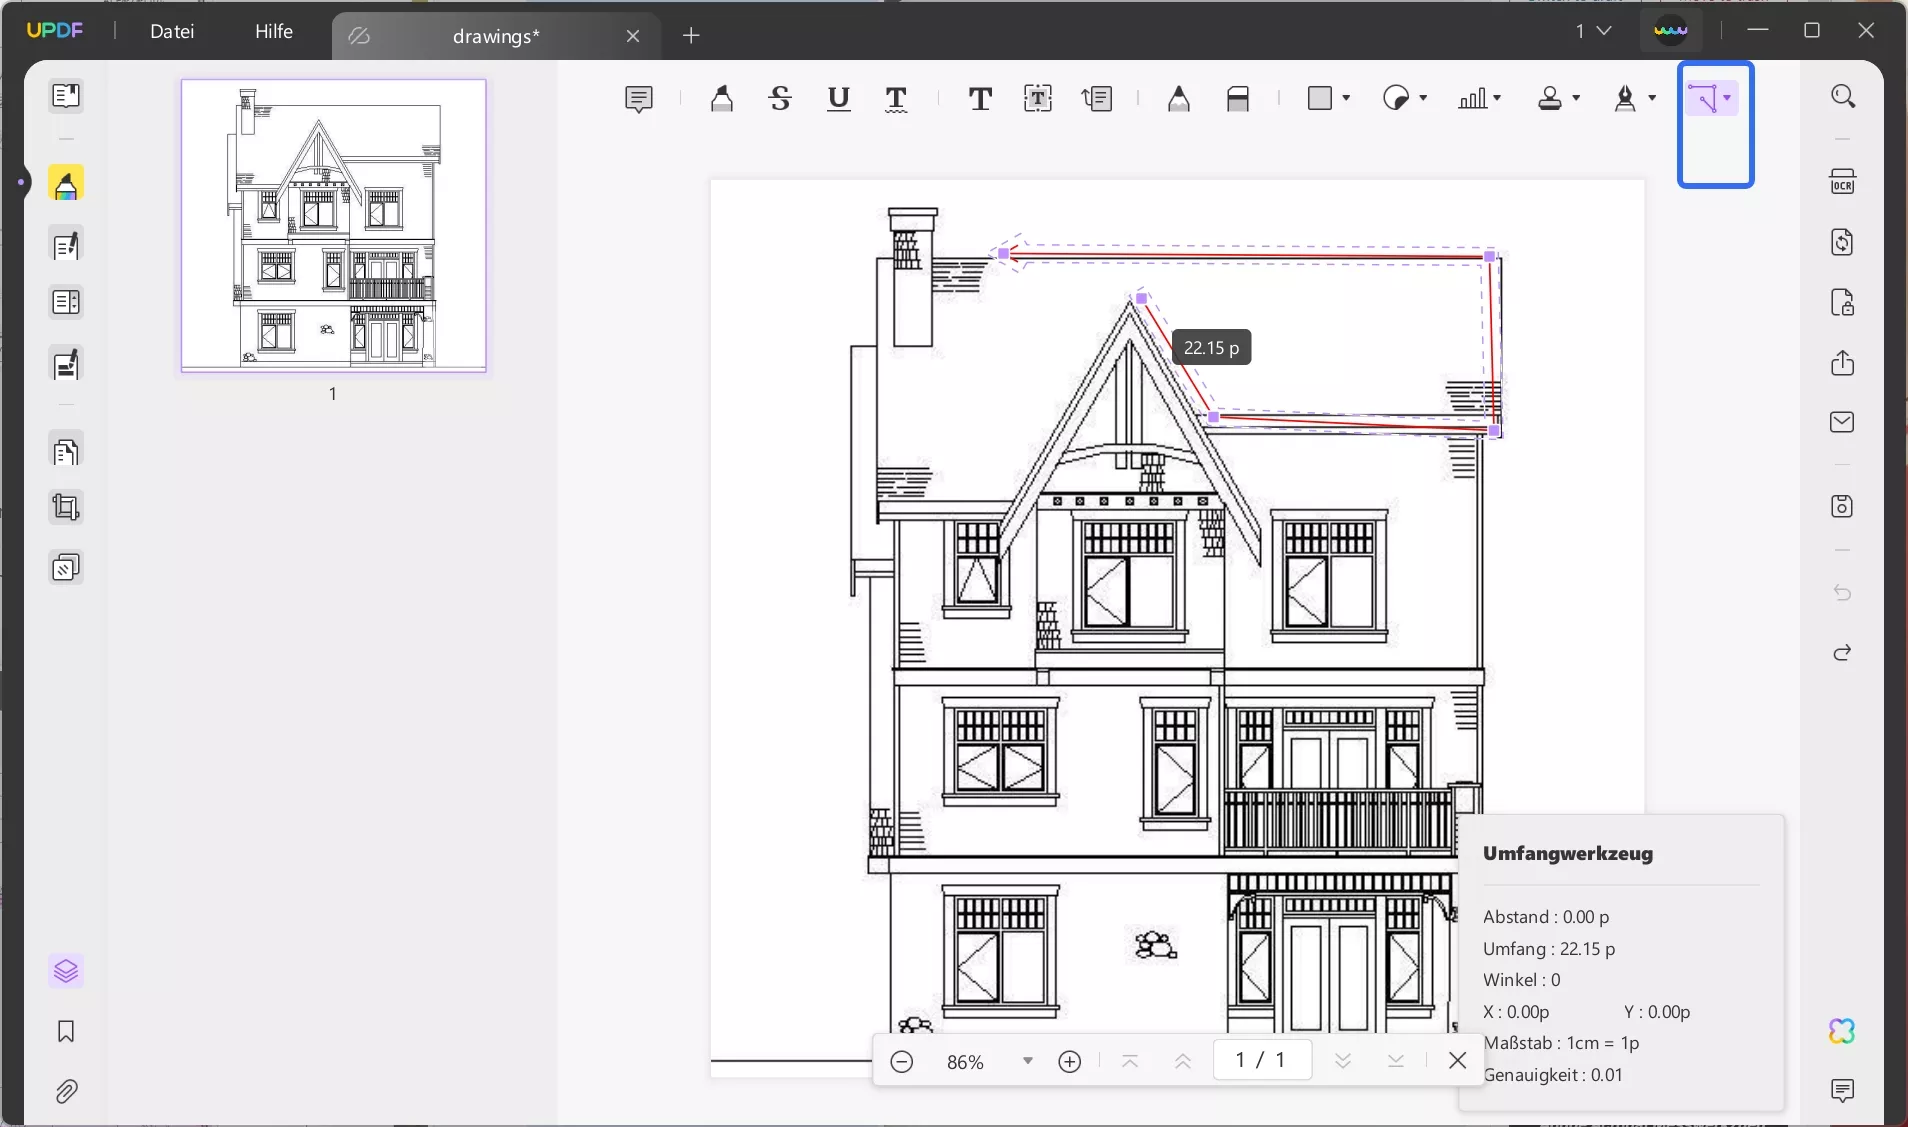Select the Squiggly underline tool
Viewport: 1908px width, 1127px height.
point(897,99)
